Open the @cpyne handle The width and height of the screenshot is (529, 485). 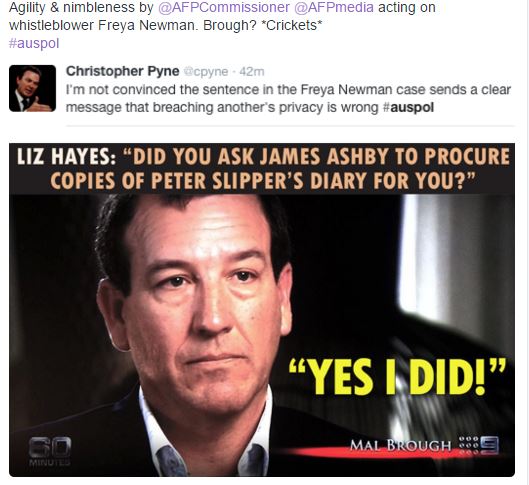pyautogui.click(x=206, y=72)
